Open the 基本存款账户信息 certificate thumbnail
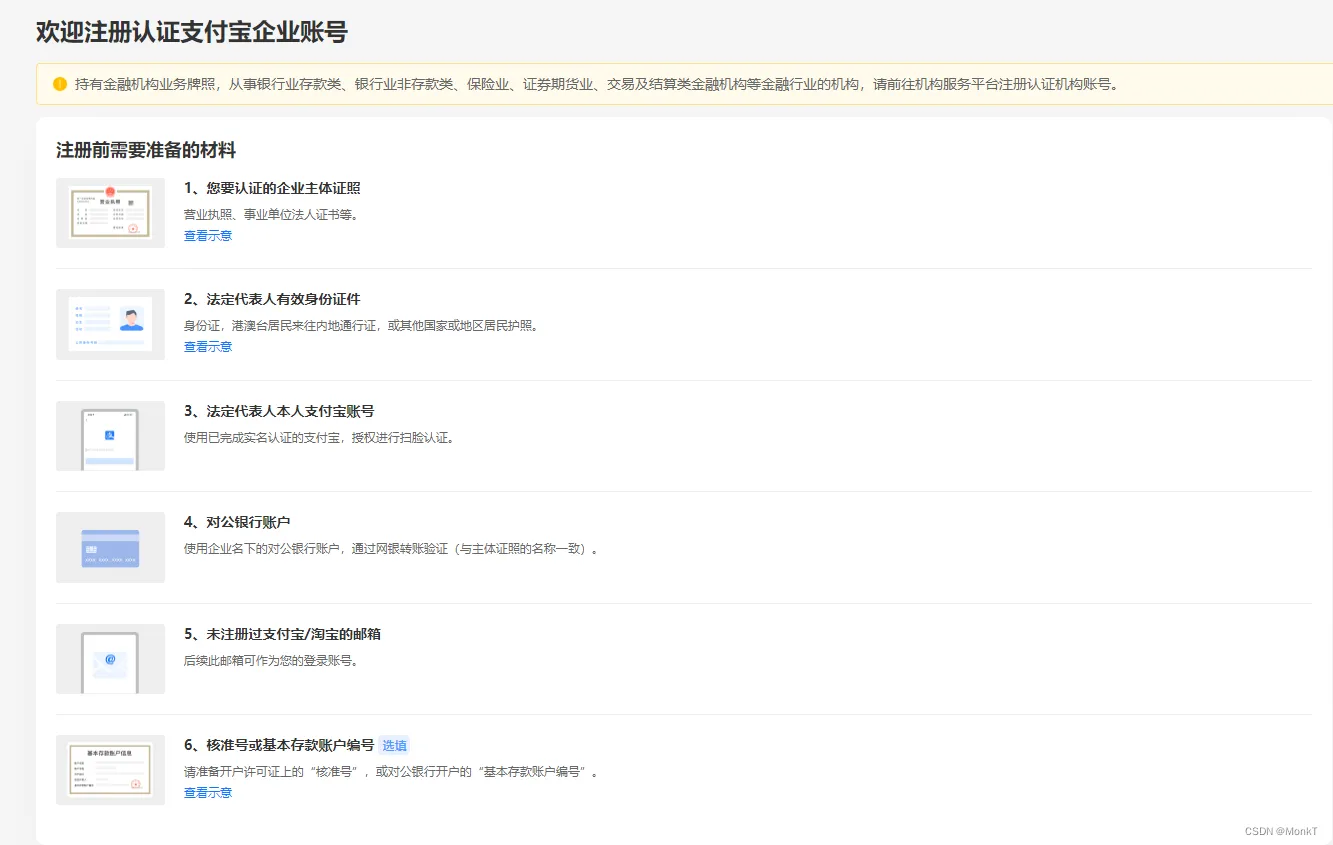This screenshot has height=845, width=1333. click(x=110, y=770)
